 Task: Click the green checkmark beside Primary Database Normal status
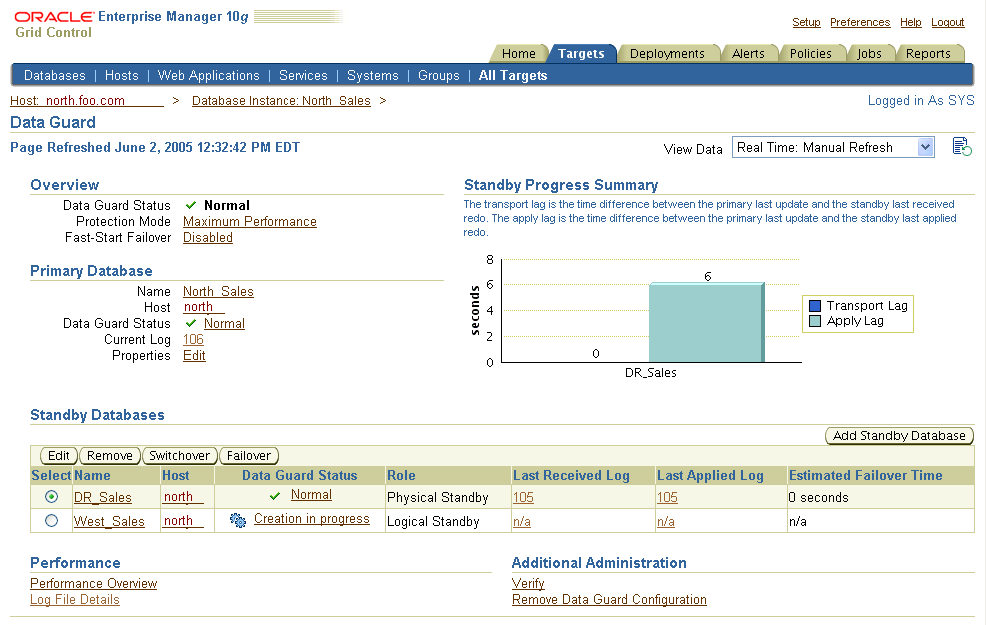(x=191, y=324)
